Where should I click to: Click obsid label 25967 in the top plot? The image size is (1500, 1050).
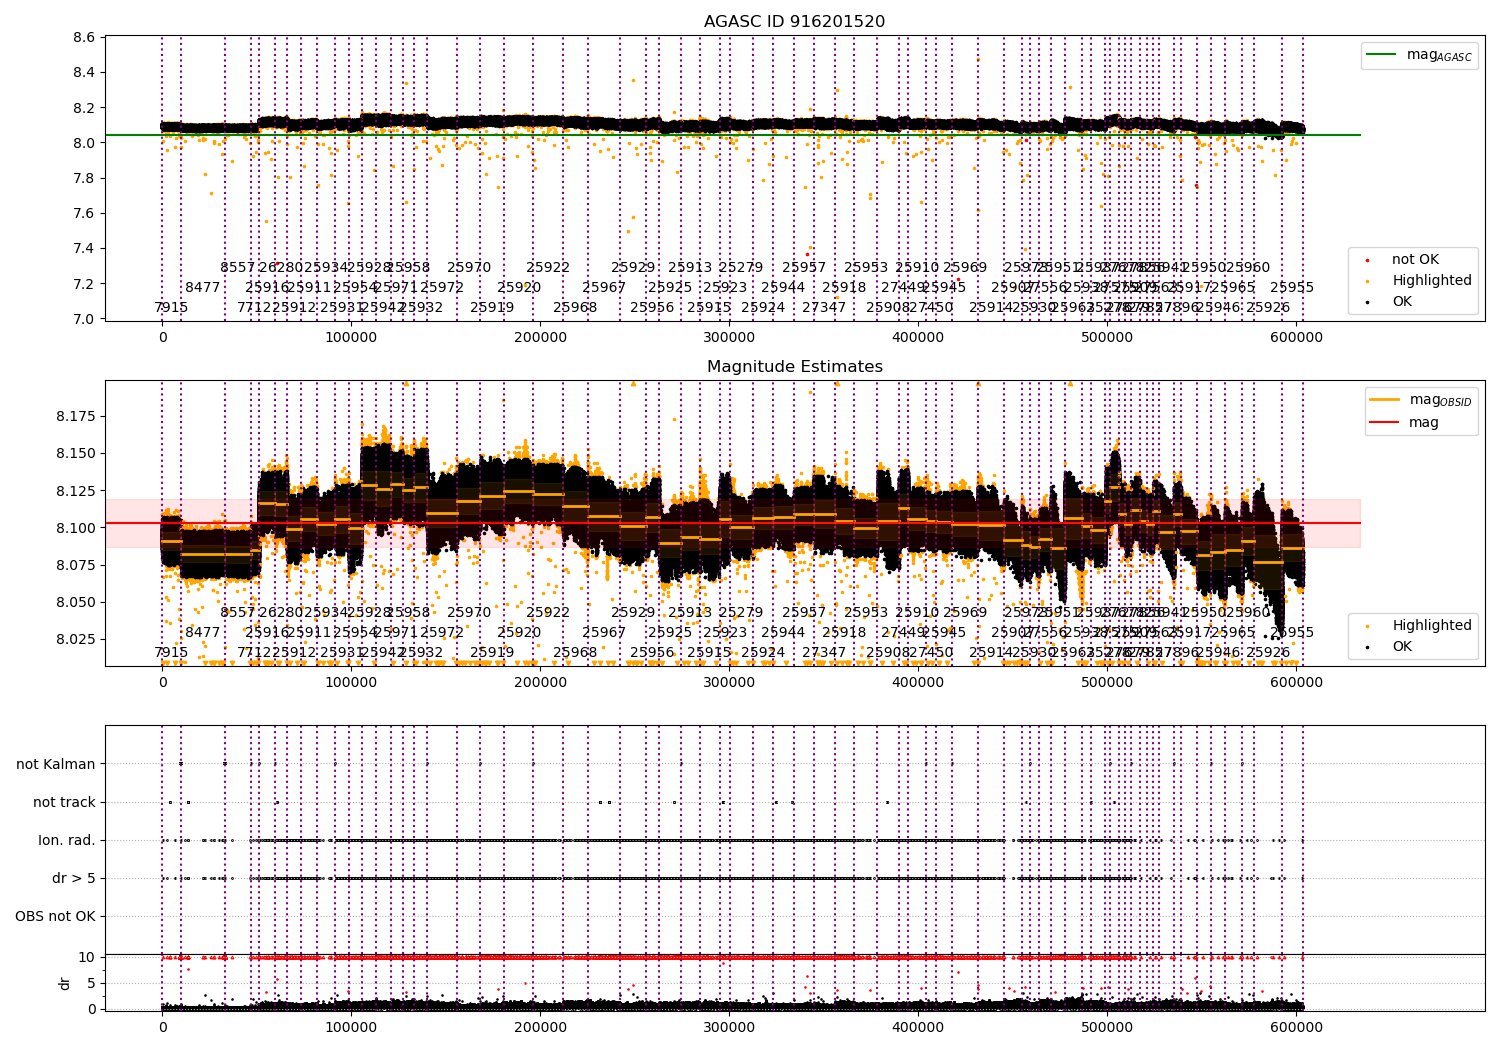tap(604, 287)
